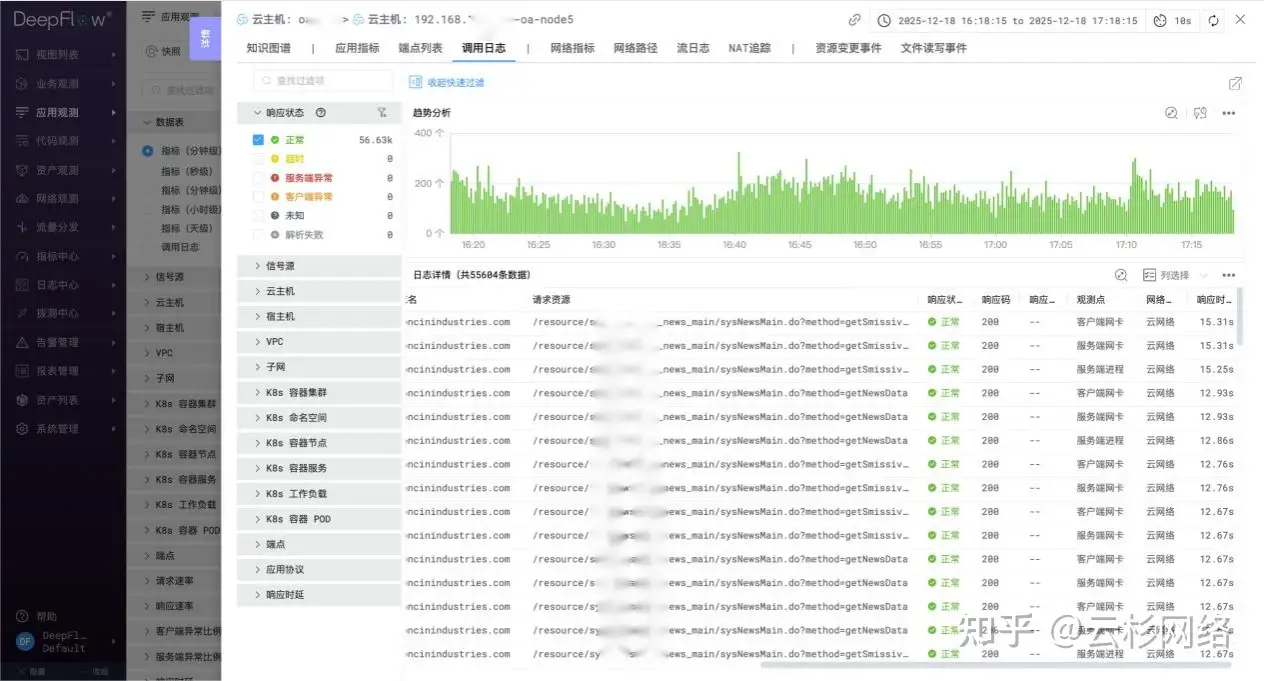Click the chart settings icon beside trend zoom
This screenshot has height=681, width=1264.
tap(1201, 113)
